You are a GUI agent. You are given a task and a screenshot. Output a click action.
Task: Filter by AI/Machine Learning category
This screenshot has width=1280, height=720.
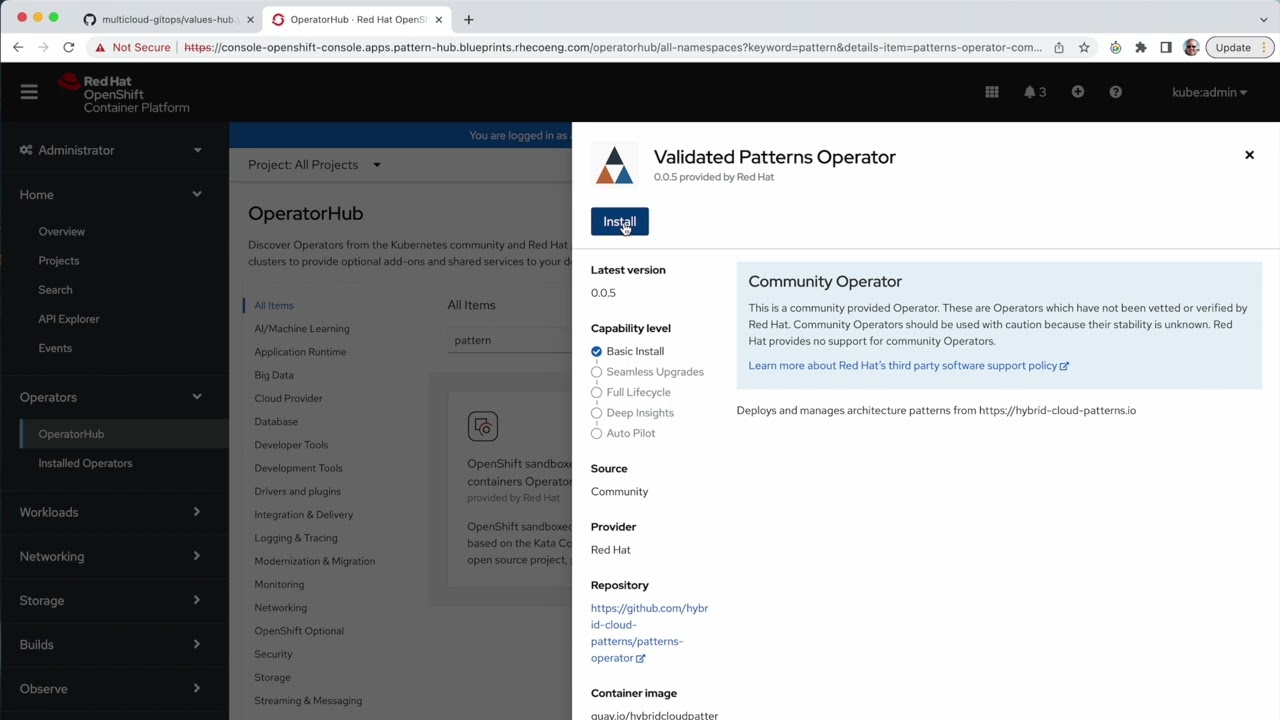[x=302, y=329]
